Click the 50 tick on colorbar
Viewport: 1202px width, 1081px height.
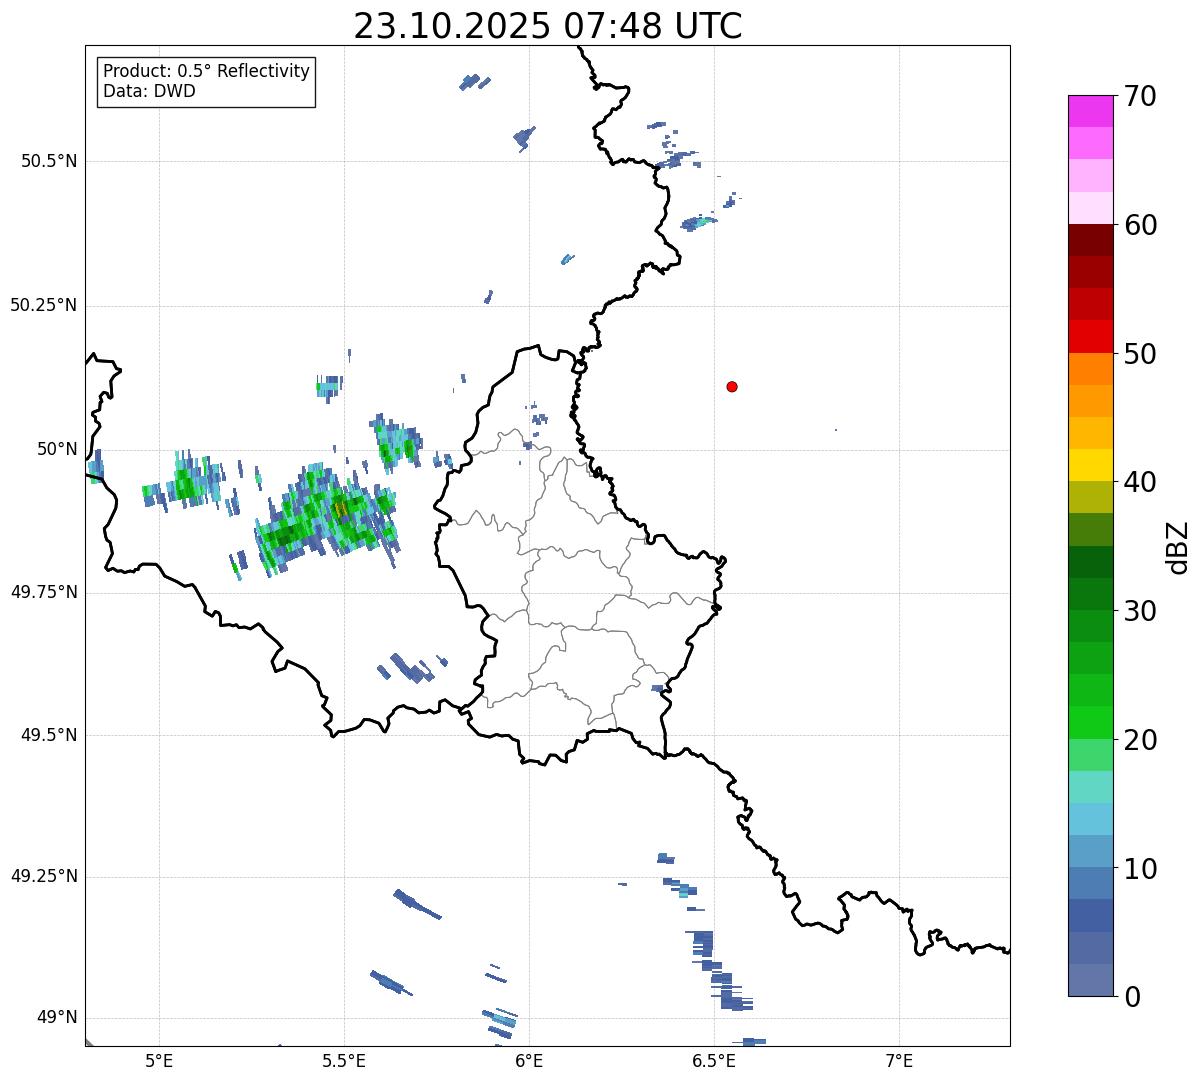(x=1140, y=354)
